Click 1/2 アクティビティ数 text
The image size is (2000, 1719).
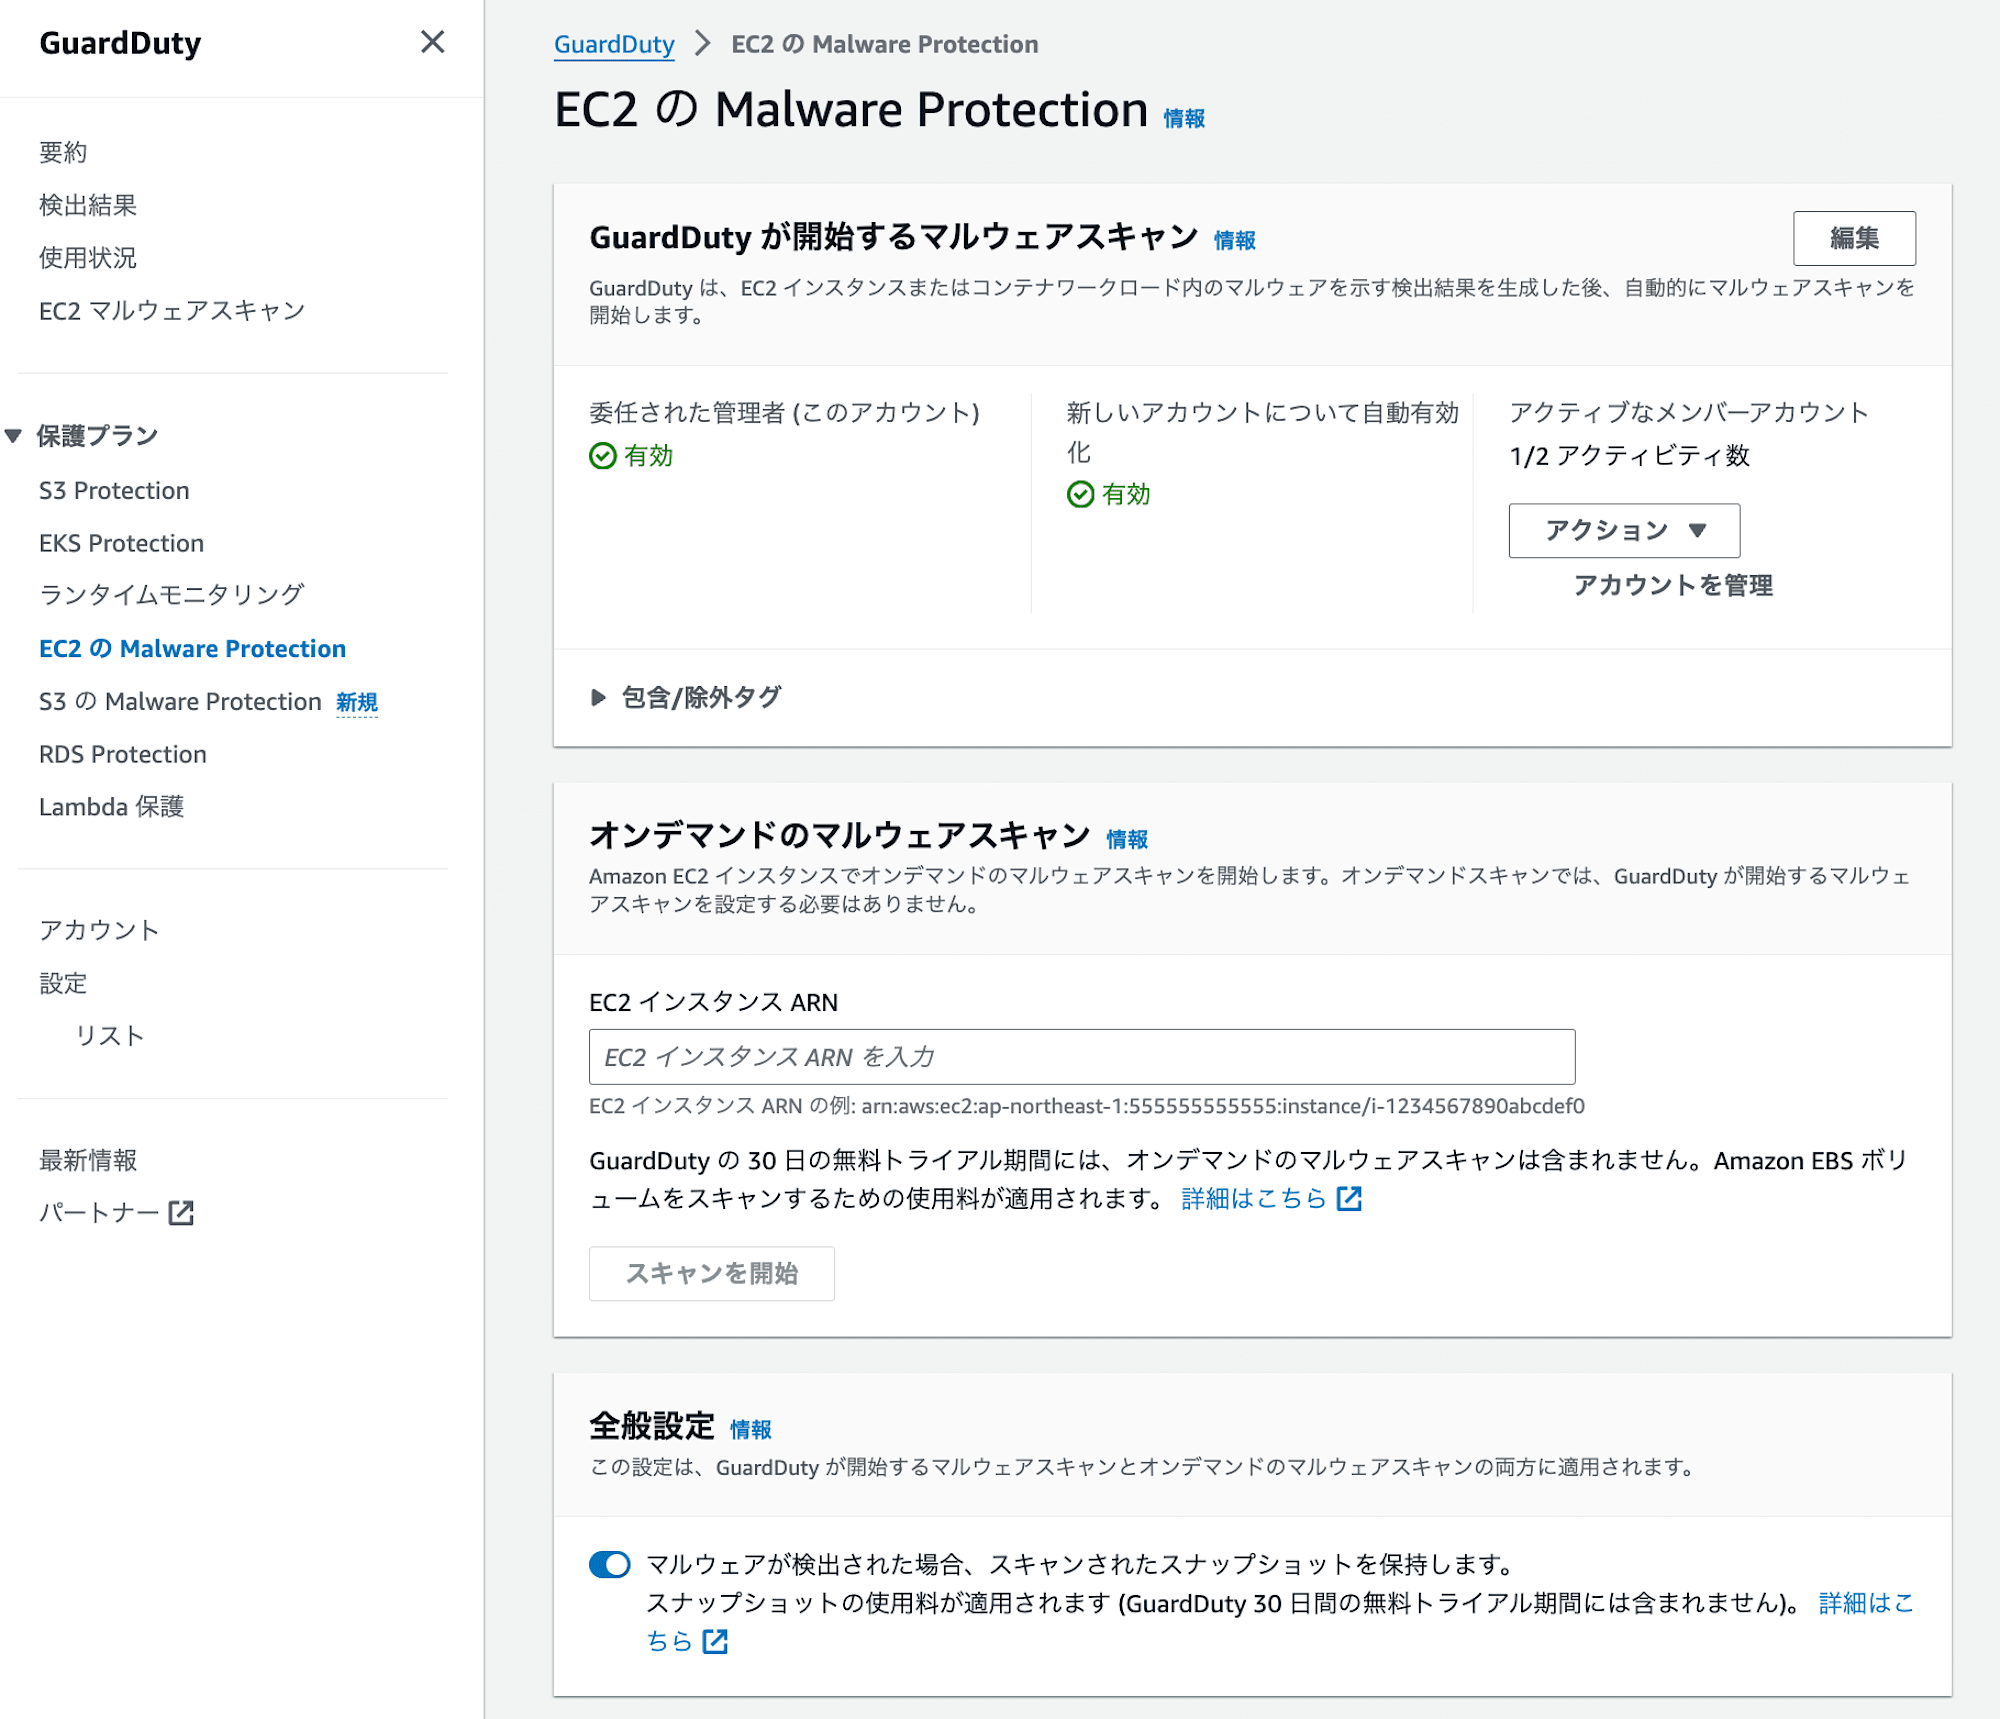[x=1630, y=456]
